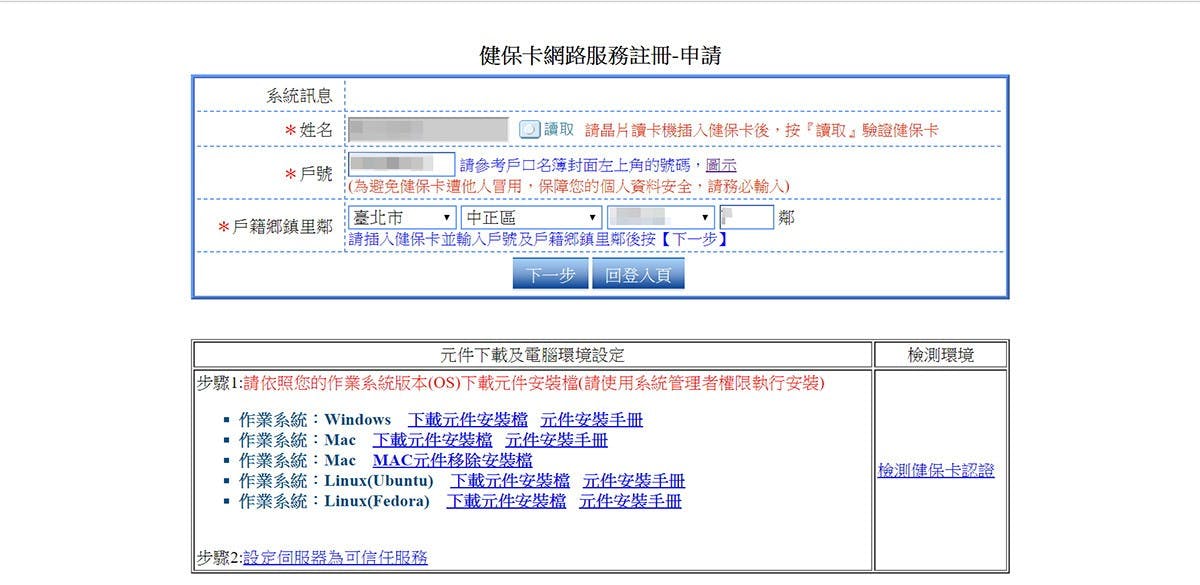Click the 檢測健保卡認證 link
1200x585 pixels.
(936, 470)
